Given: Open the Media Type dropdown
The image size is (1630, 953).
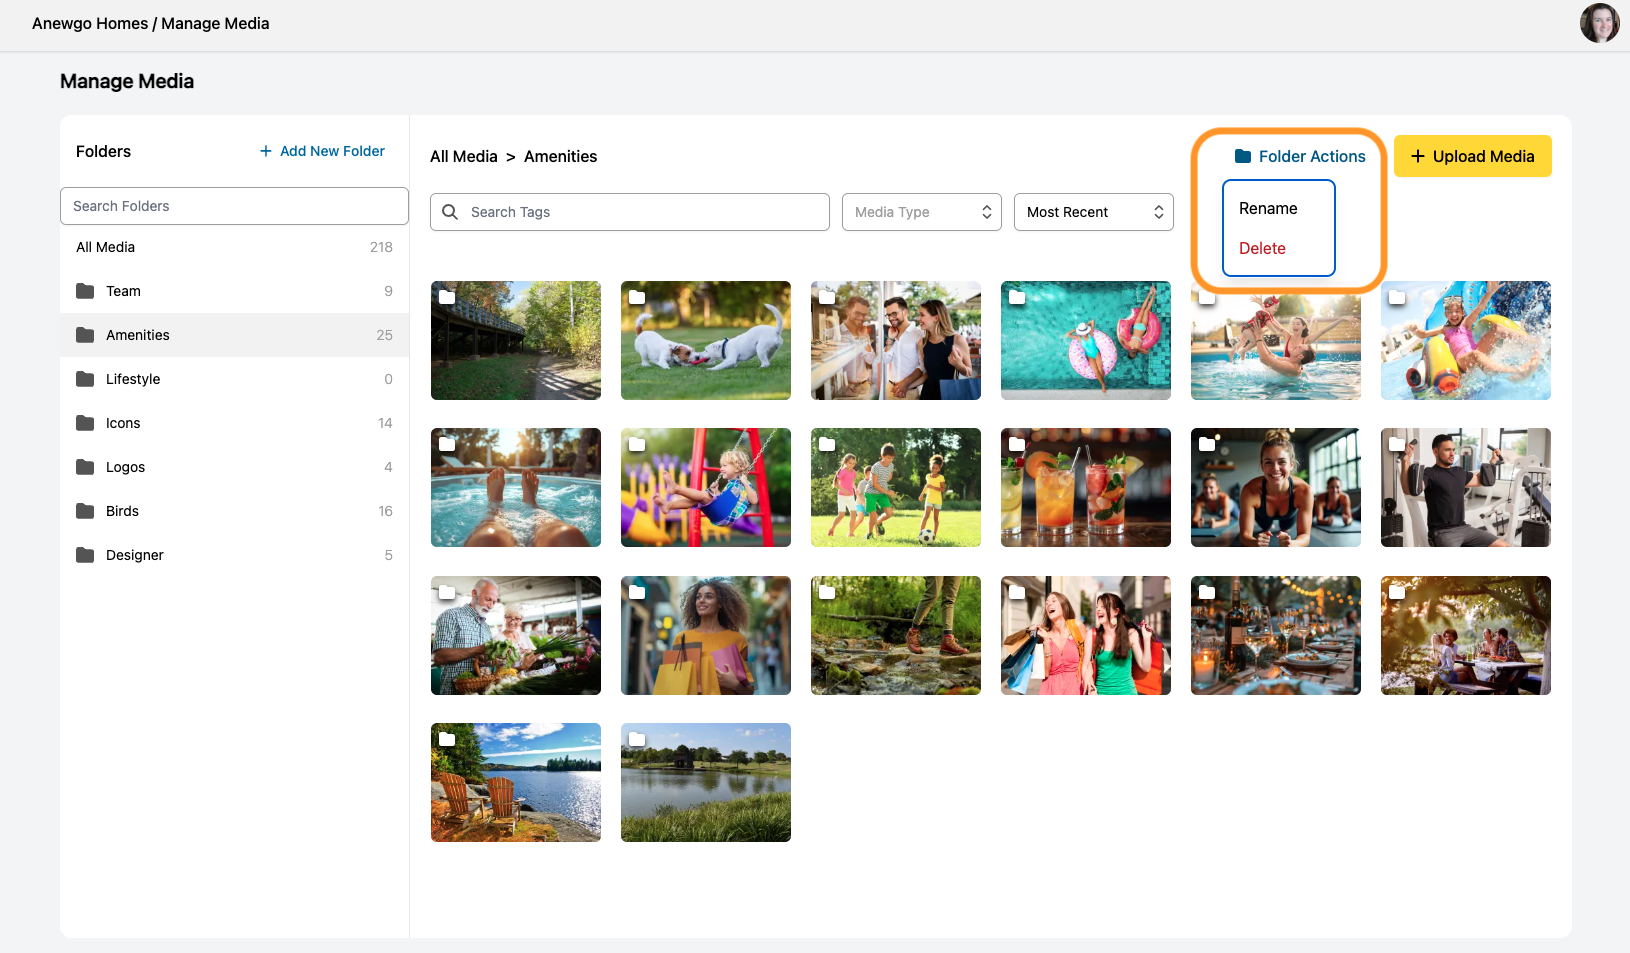Looking at the screenshot, I should 921,212.
